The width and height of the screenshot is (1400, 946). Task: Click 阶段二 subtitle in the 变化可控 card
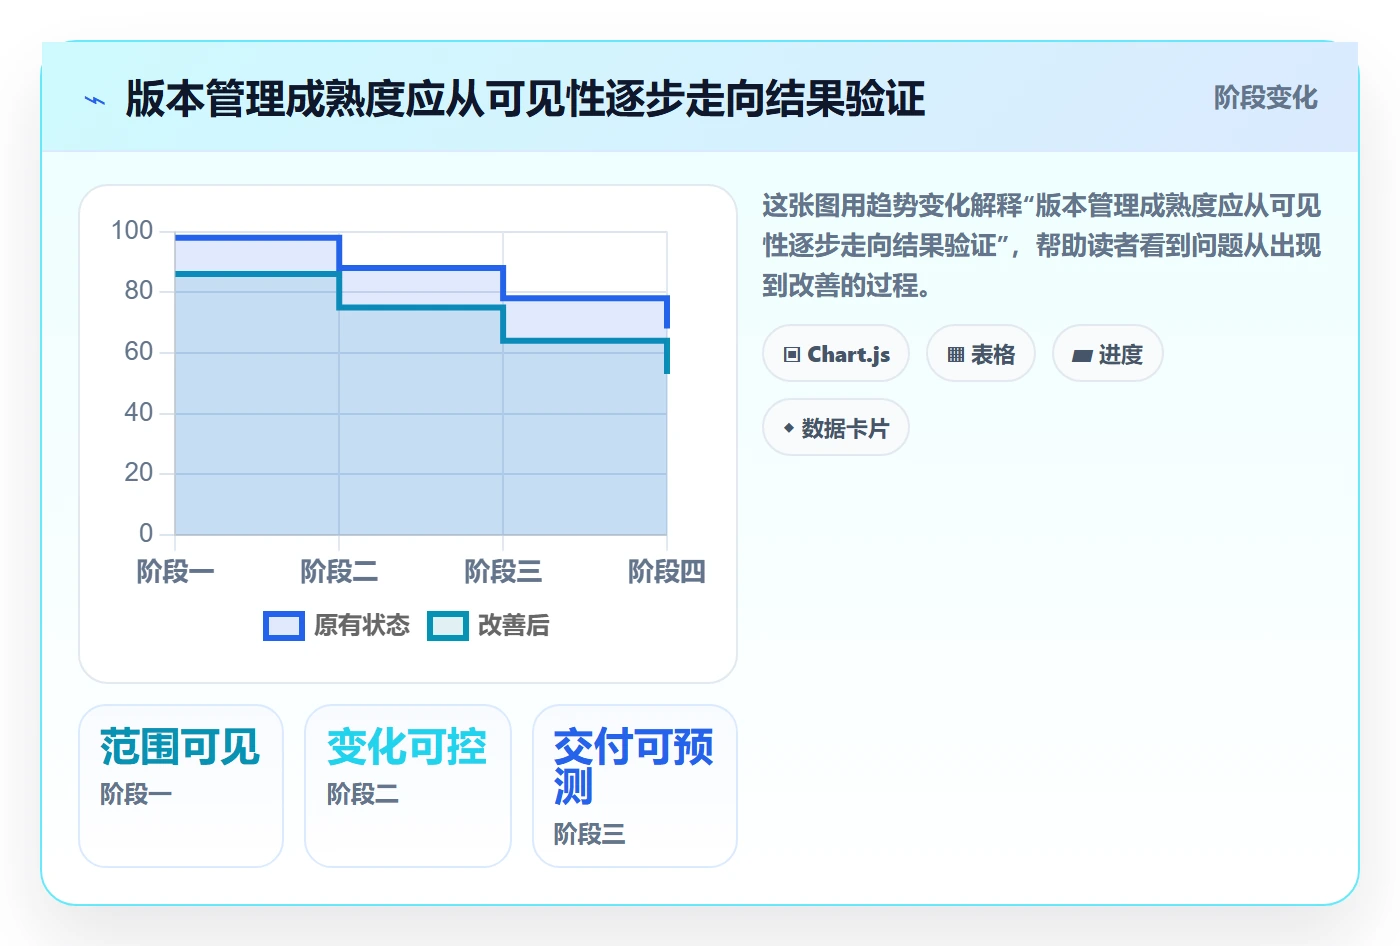coord(363,794)
